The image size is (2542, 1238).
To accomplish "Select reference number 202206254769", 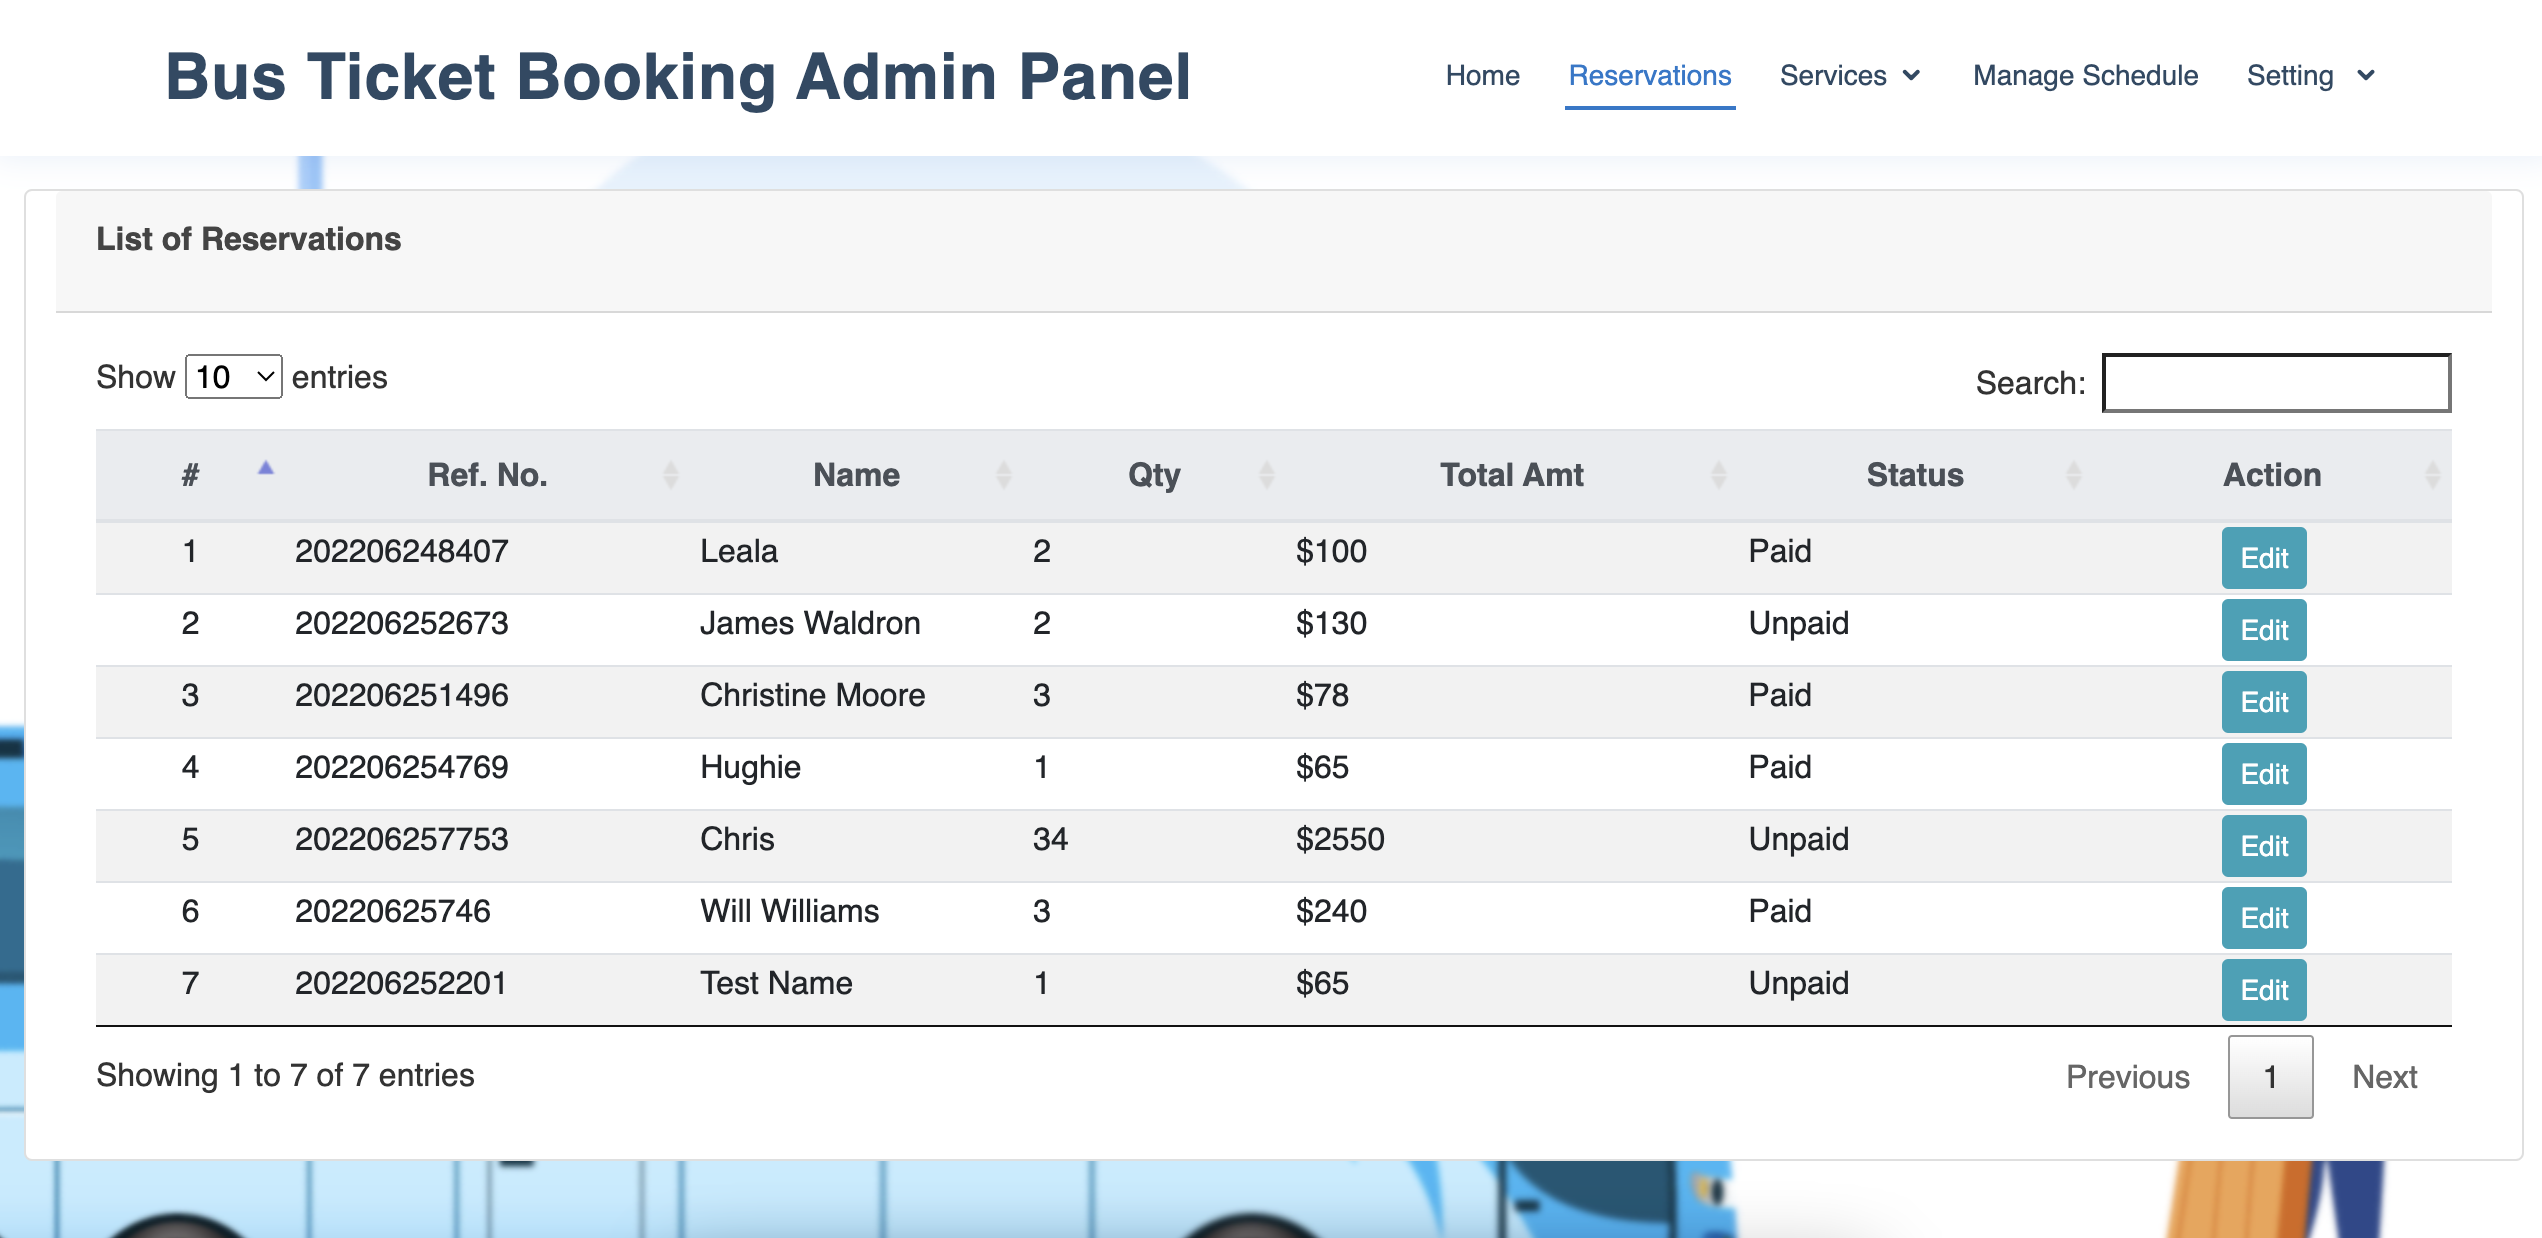I will coord(401,767).
